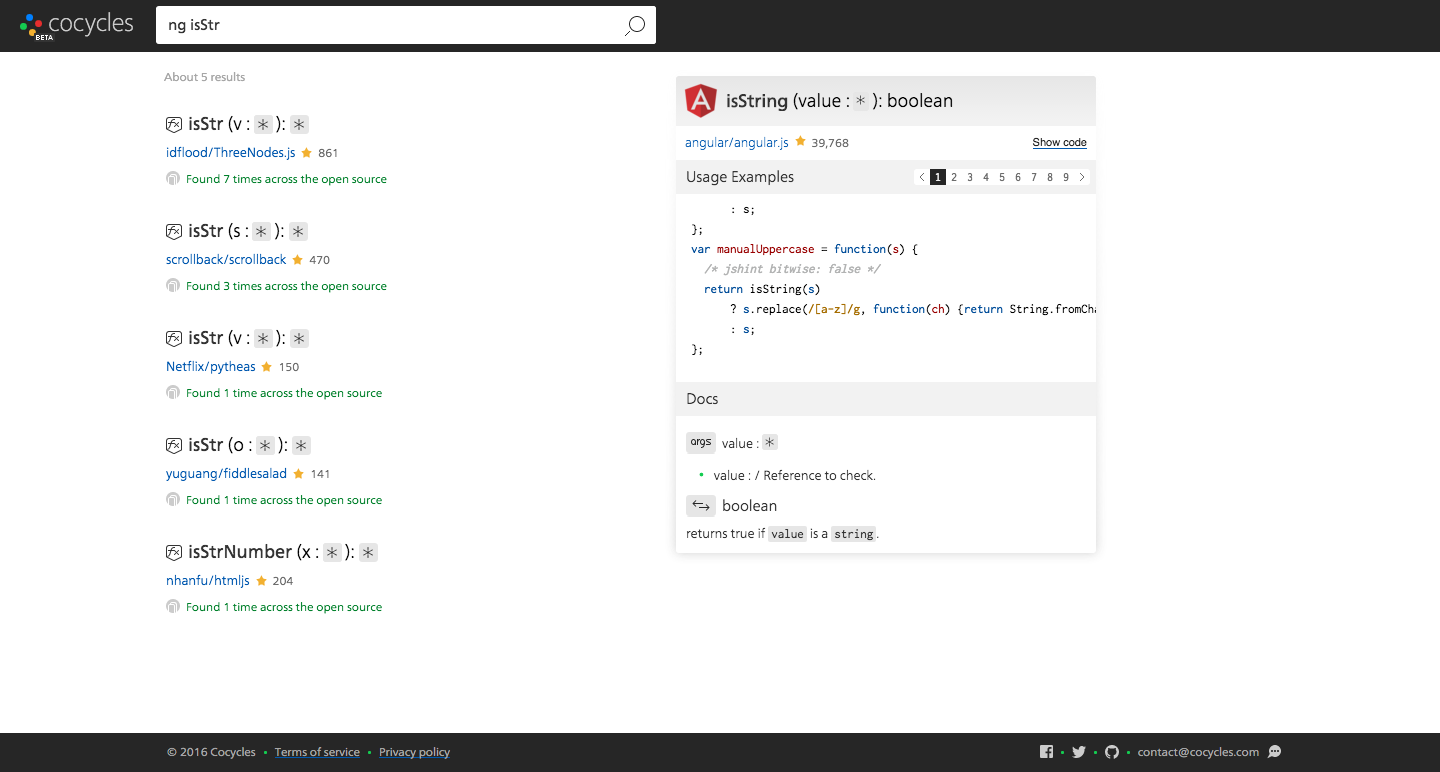
Task: Open the Twitter icon in the footer
Action: tap(1079, 751)
